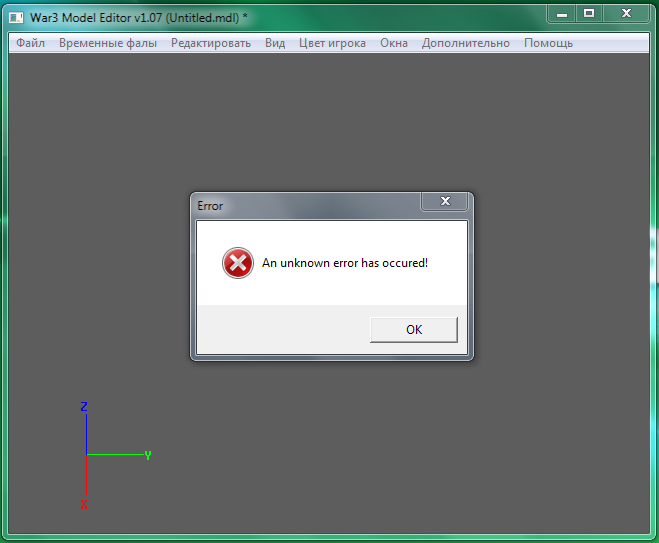Open the Временные фалы menu

(108, 43)
